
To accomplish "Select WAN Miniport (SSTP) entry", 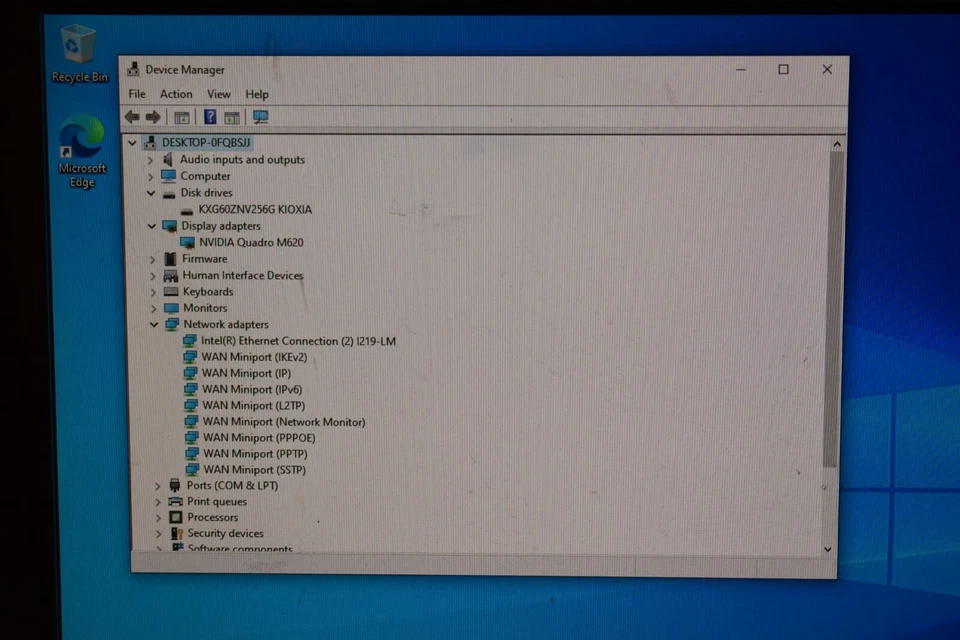I will pos(254,470).
